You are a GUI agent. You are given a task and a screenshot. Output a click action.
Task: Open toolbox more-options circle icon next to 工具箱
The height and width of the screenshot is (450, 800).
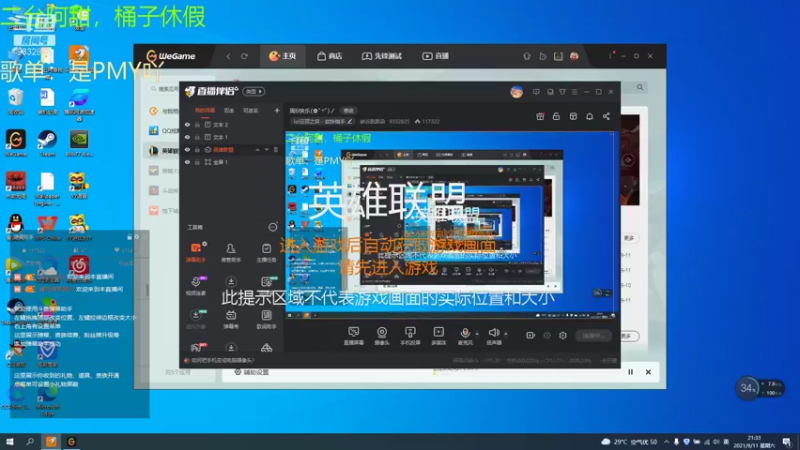pos(273,227)
